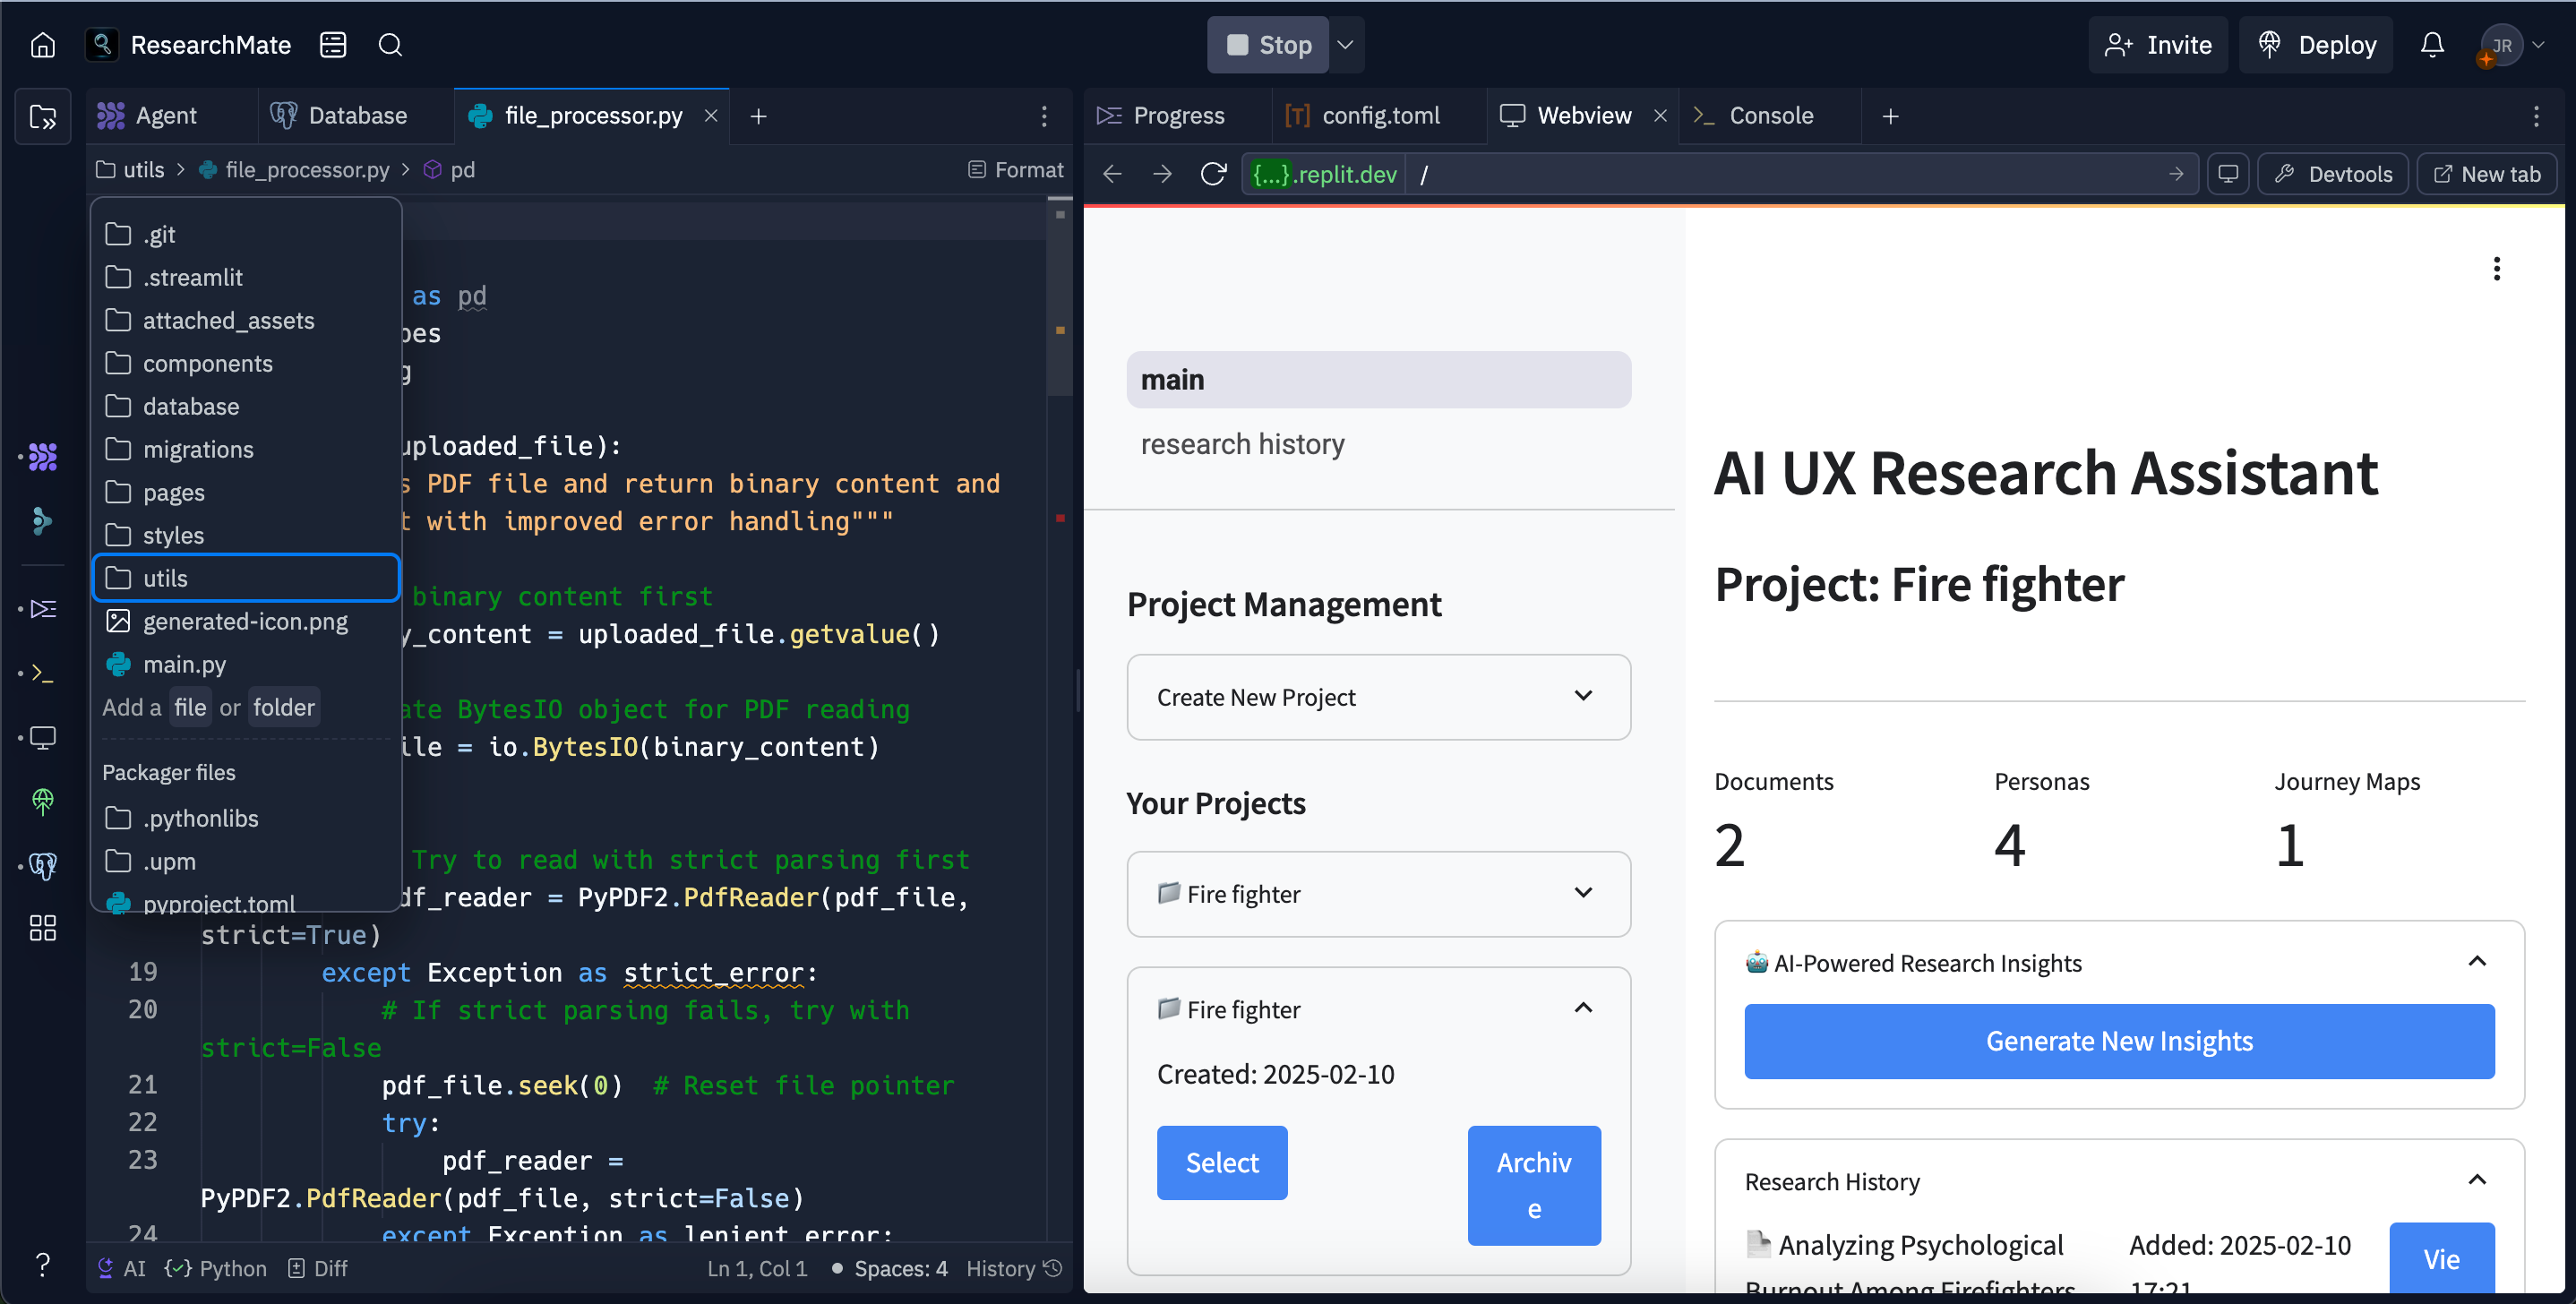Image resolution: width=2576 pixels, height=1304 pixels.
Task: Switch to the Console tab
Action: coord(1770,116)
